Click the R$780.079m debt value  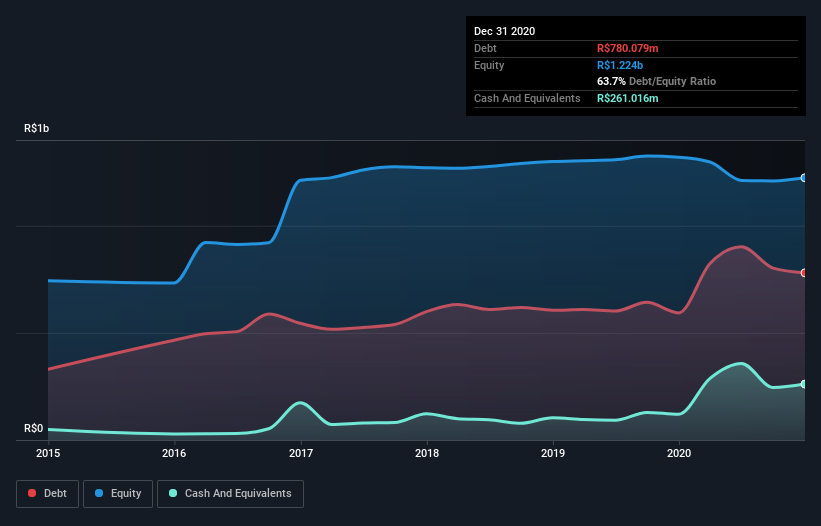click(x=628, y=48)
